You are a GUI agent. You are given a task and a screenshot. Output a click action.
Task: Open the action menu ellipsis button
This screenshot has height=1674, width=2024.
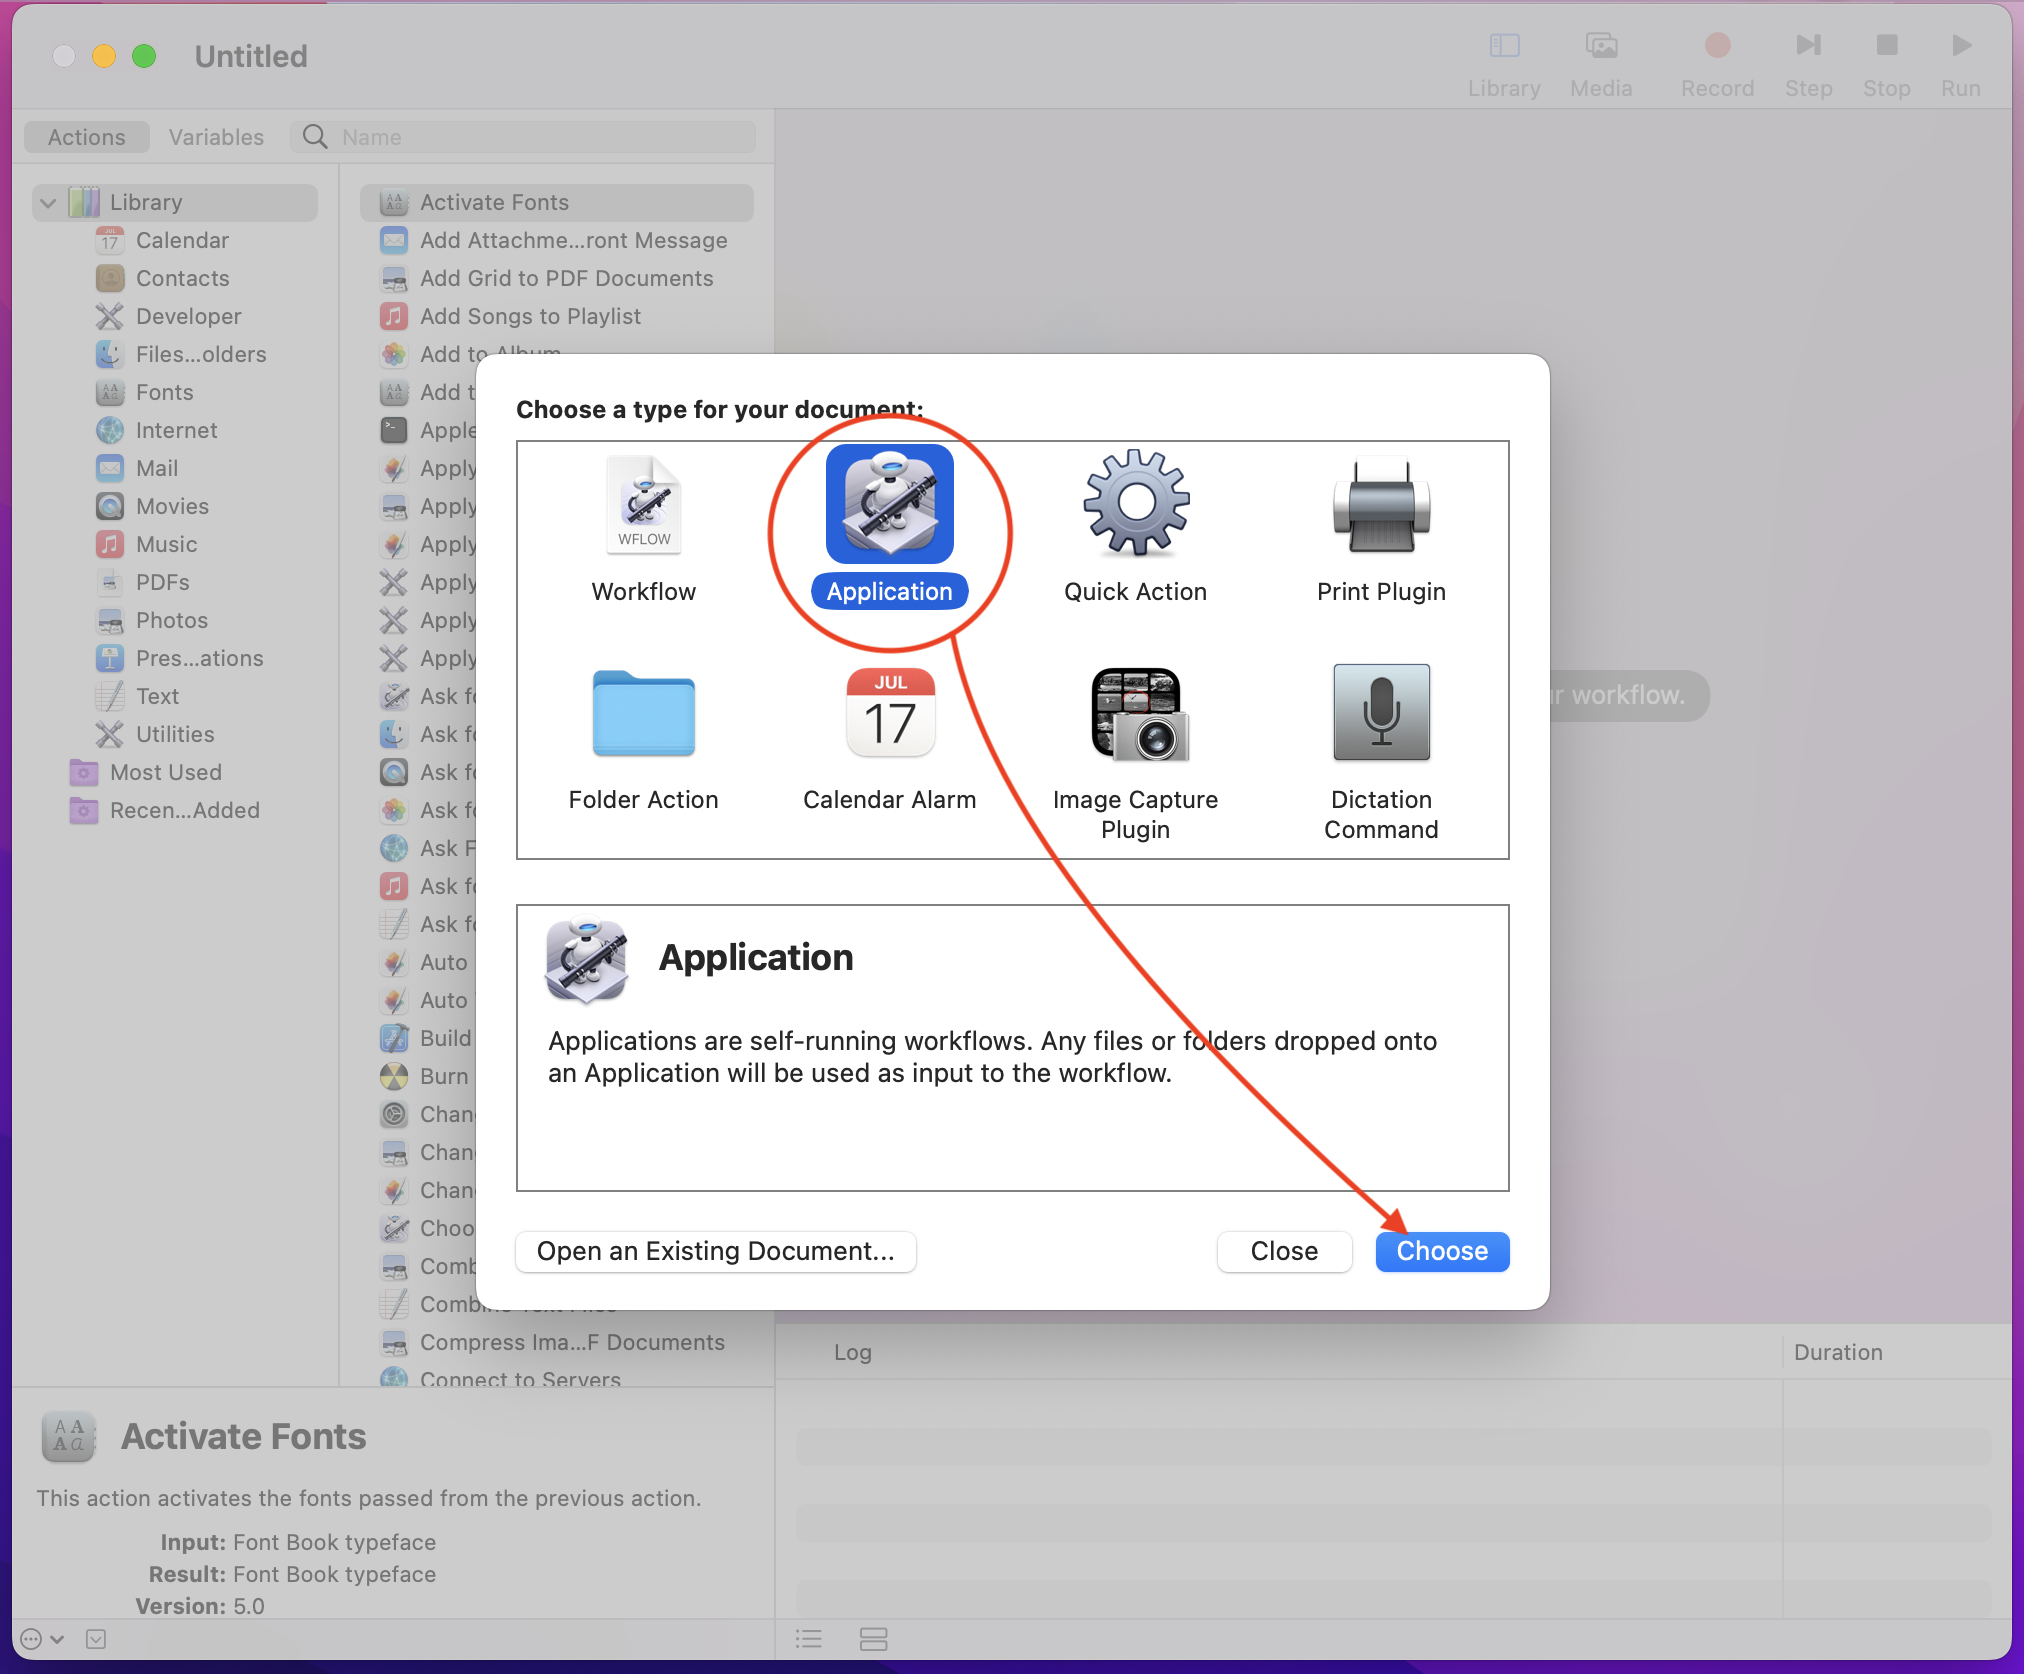point(42,1639)
